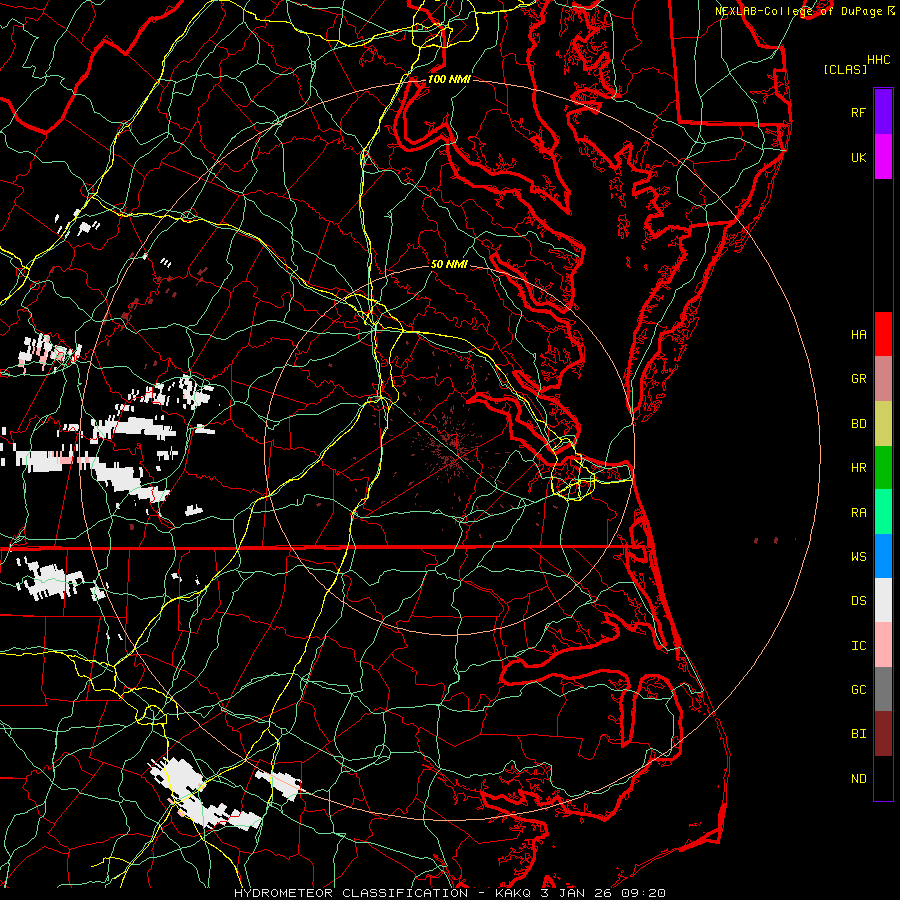Click the GR legend label
Screen dimensions: 900x900
(858, 379)
